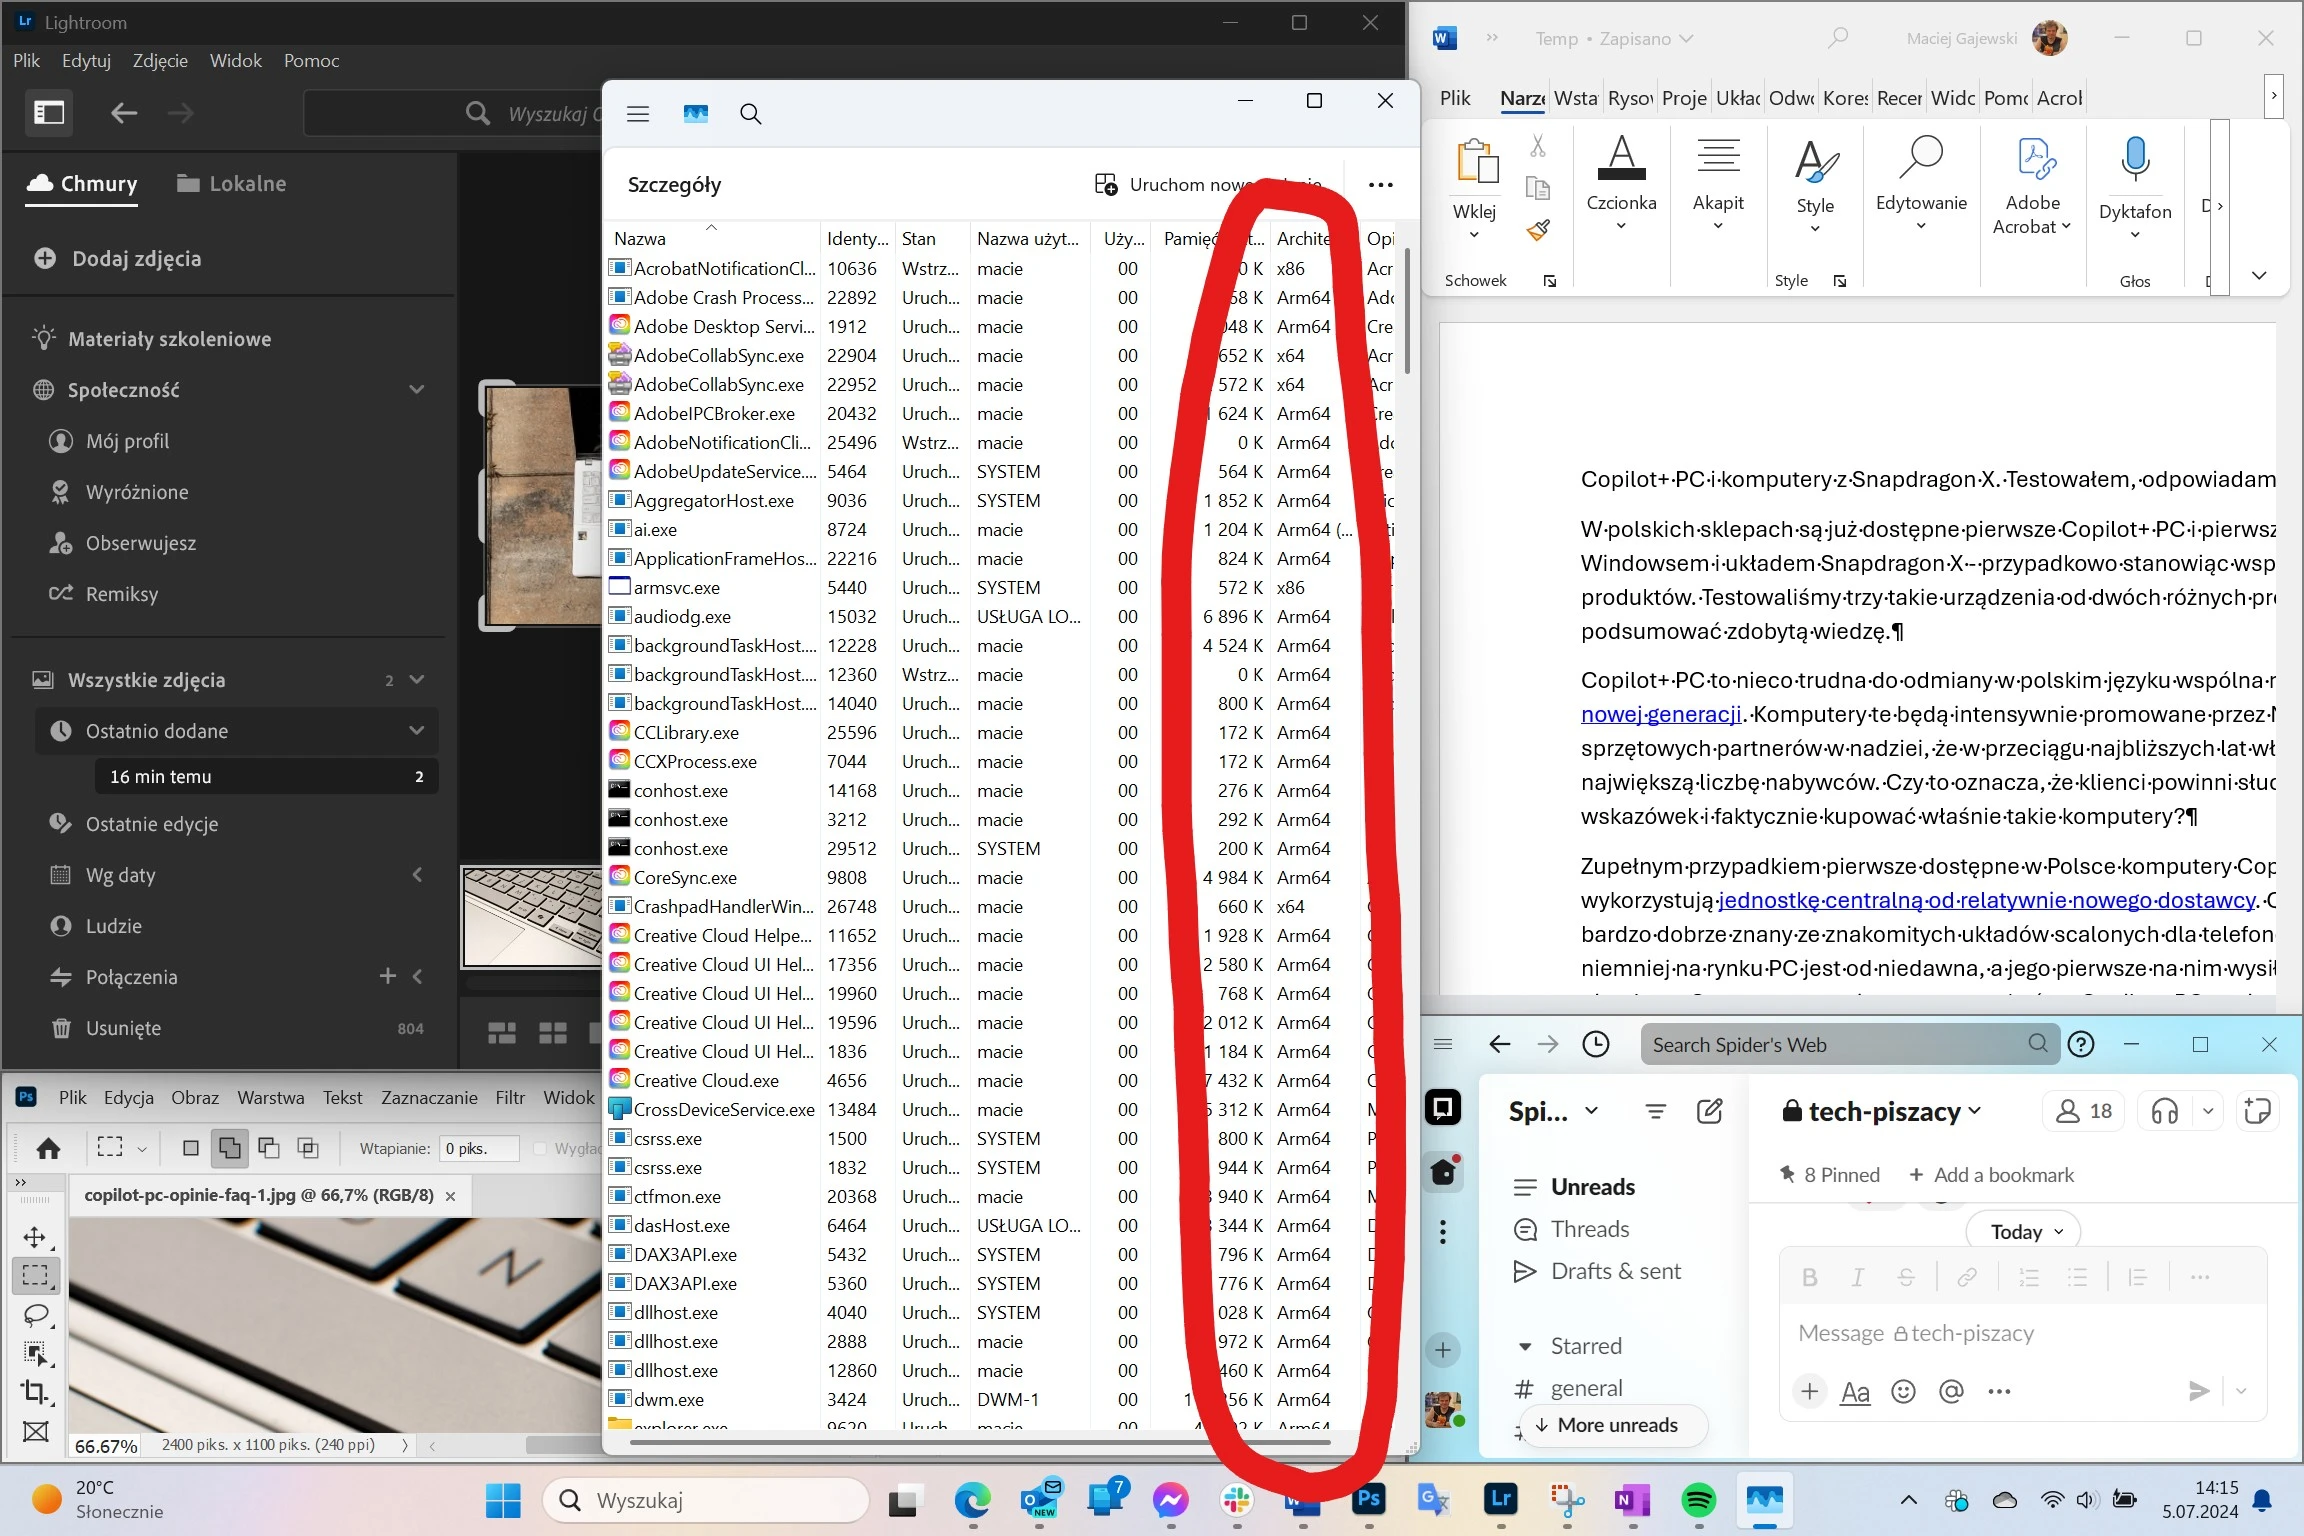This screenshot has height=1536, width=2304.
Task: Toggle strikethrough in the Slack composer
Action: (1906, 1277)
